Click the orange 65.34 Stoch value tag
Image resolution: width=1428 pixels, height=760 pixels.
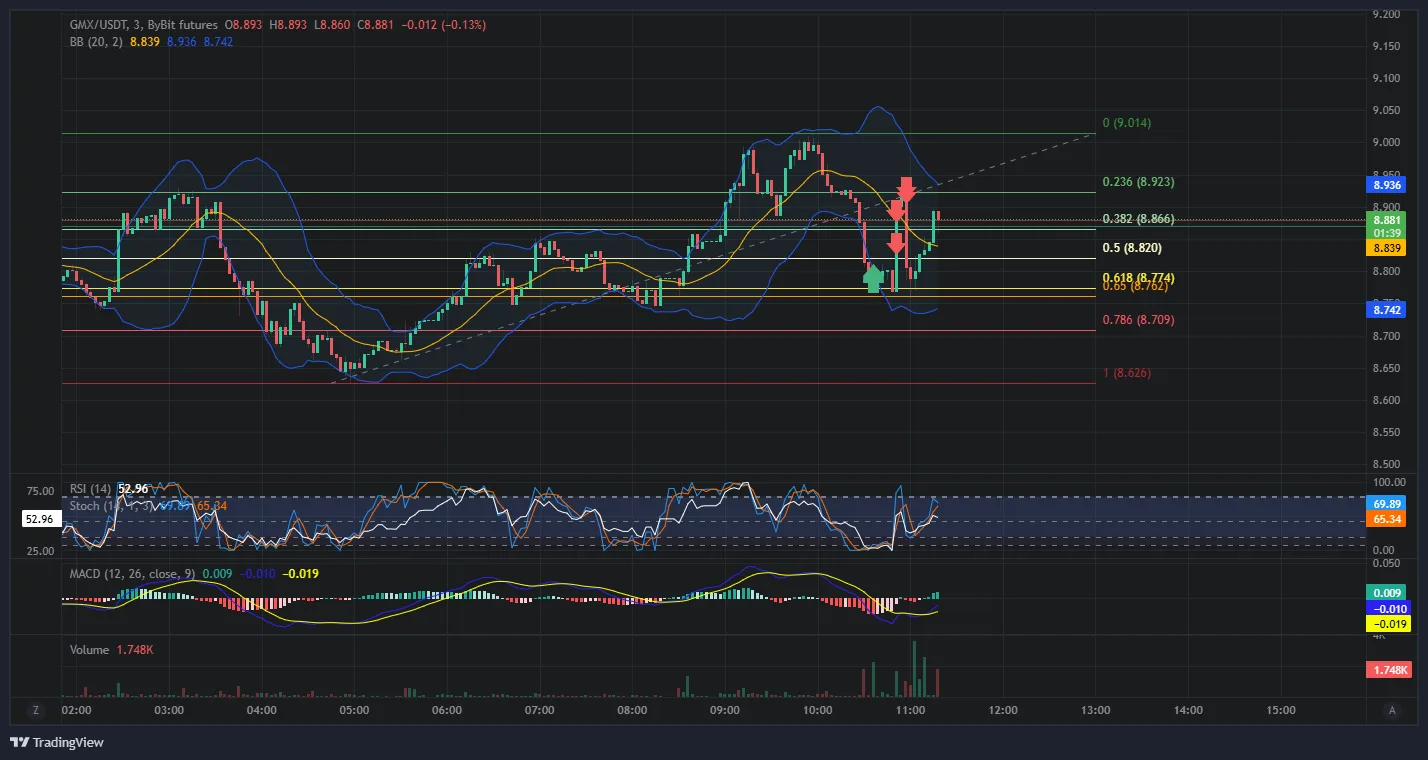click(1387, 519)
